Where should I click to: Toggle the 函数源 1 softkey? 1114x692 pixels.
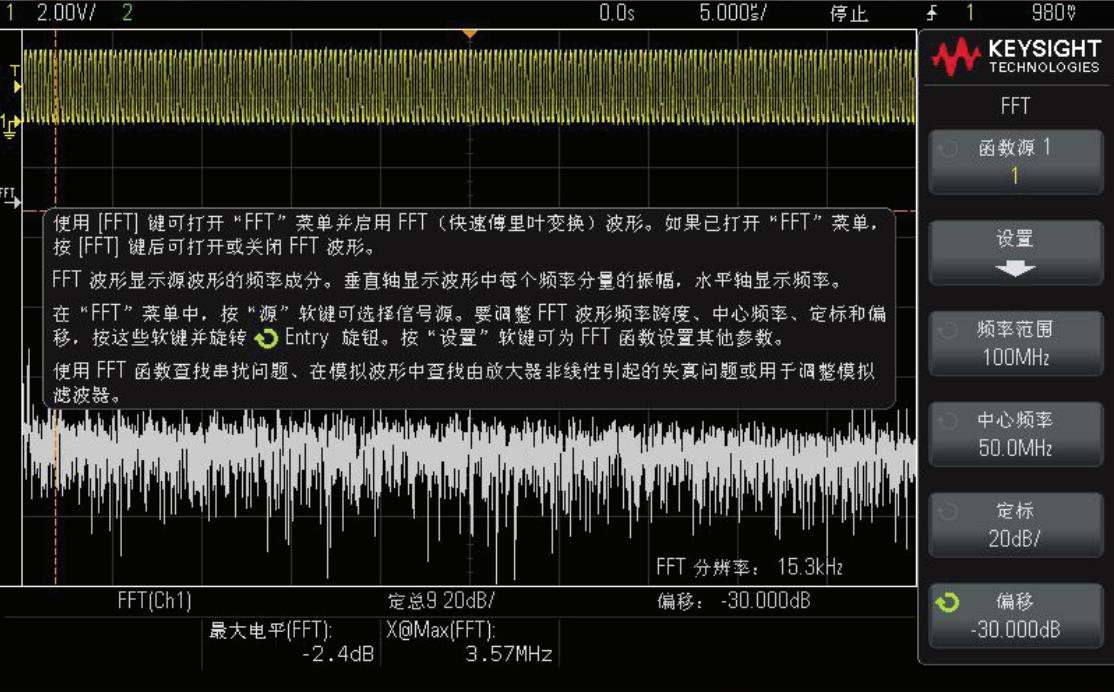click(x=1016, y=162)
